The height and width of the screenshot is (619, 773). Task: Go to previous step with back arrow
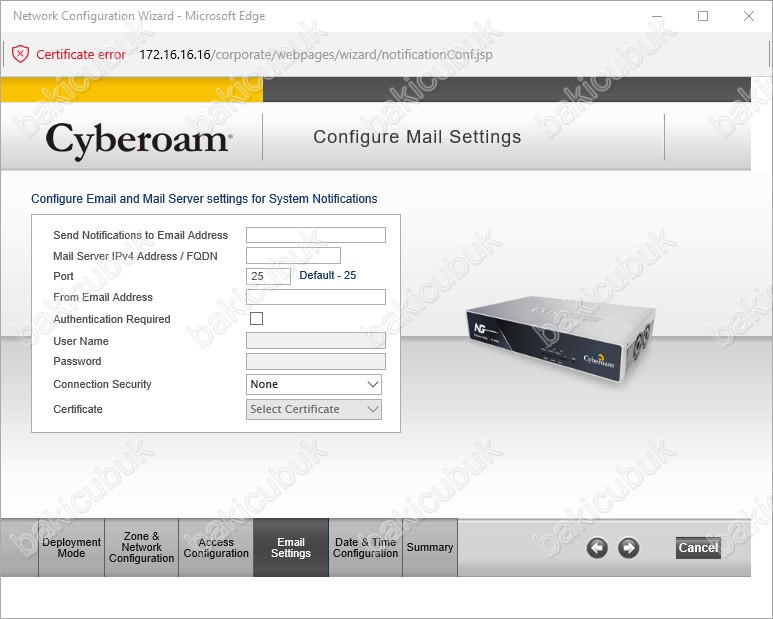pyautogui.click(x=597, y=548)
